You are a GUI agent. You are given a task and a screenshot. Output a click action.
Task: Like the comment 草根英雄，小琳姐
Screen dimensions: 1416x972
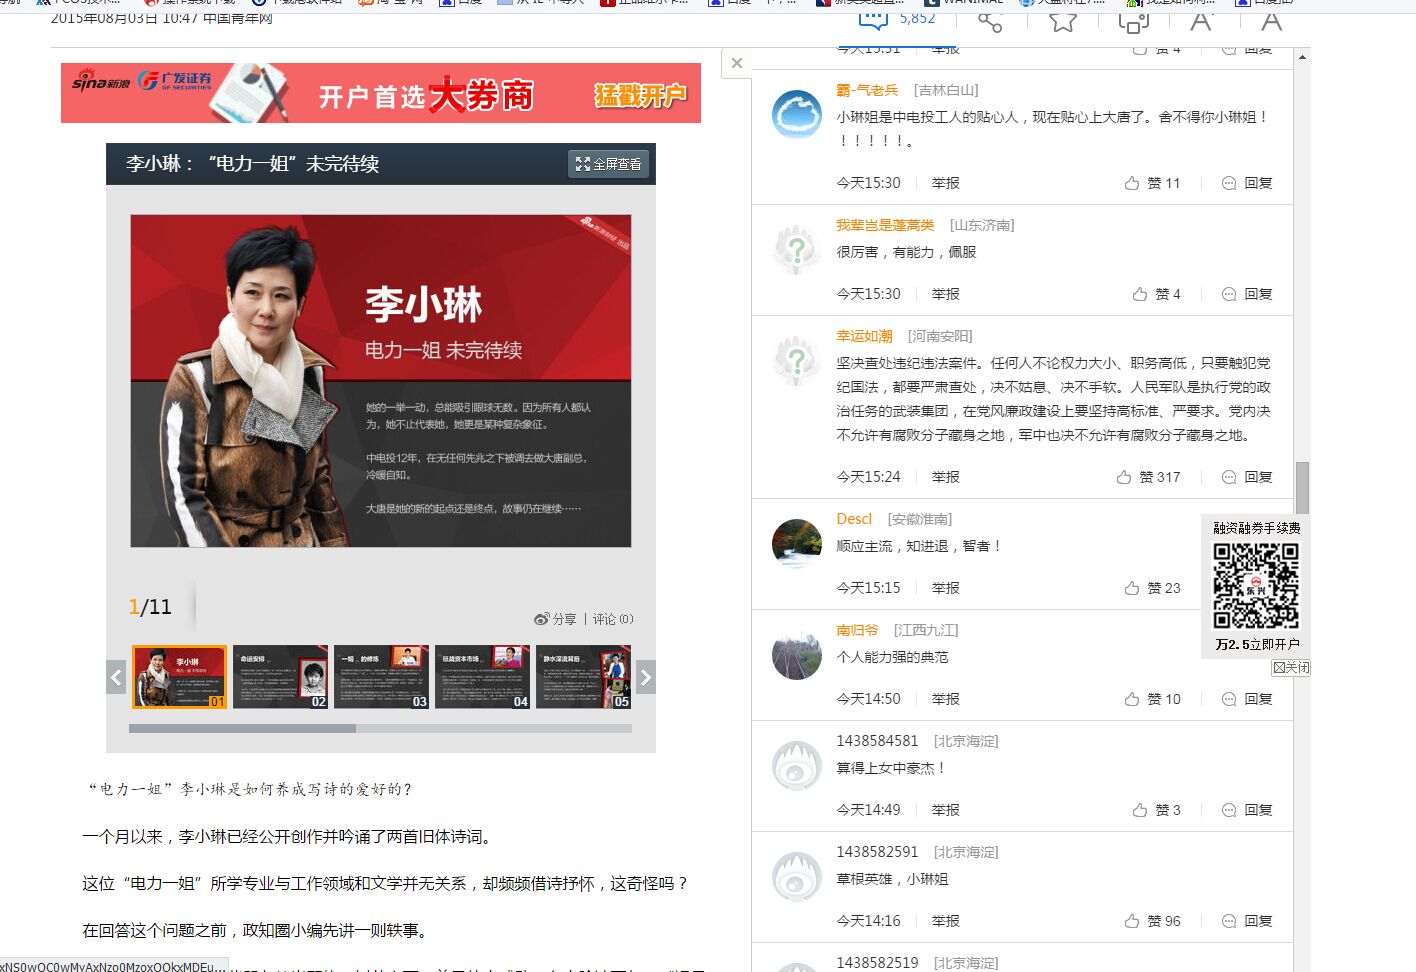(1152, 921)
